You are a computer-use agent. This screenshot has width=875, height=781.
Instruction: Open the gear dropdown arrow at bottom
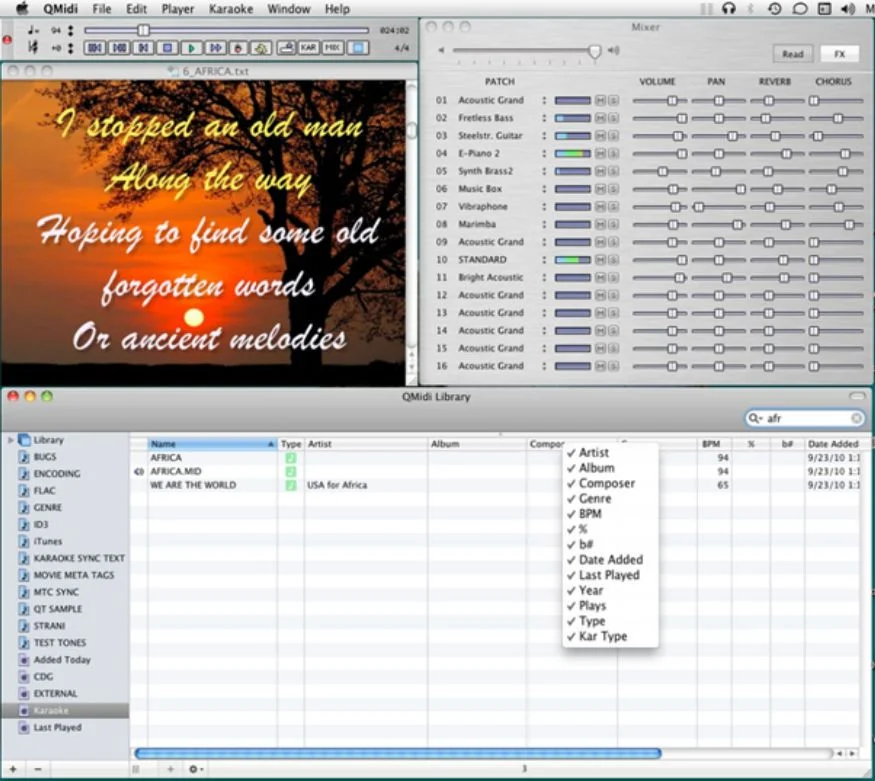tap(202, 769)
